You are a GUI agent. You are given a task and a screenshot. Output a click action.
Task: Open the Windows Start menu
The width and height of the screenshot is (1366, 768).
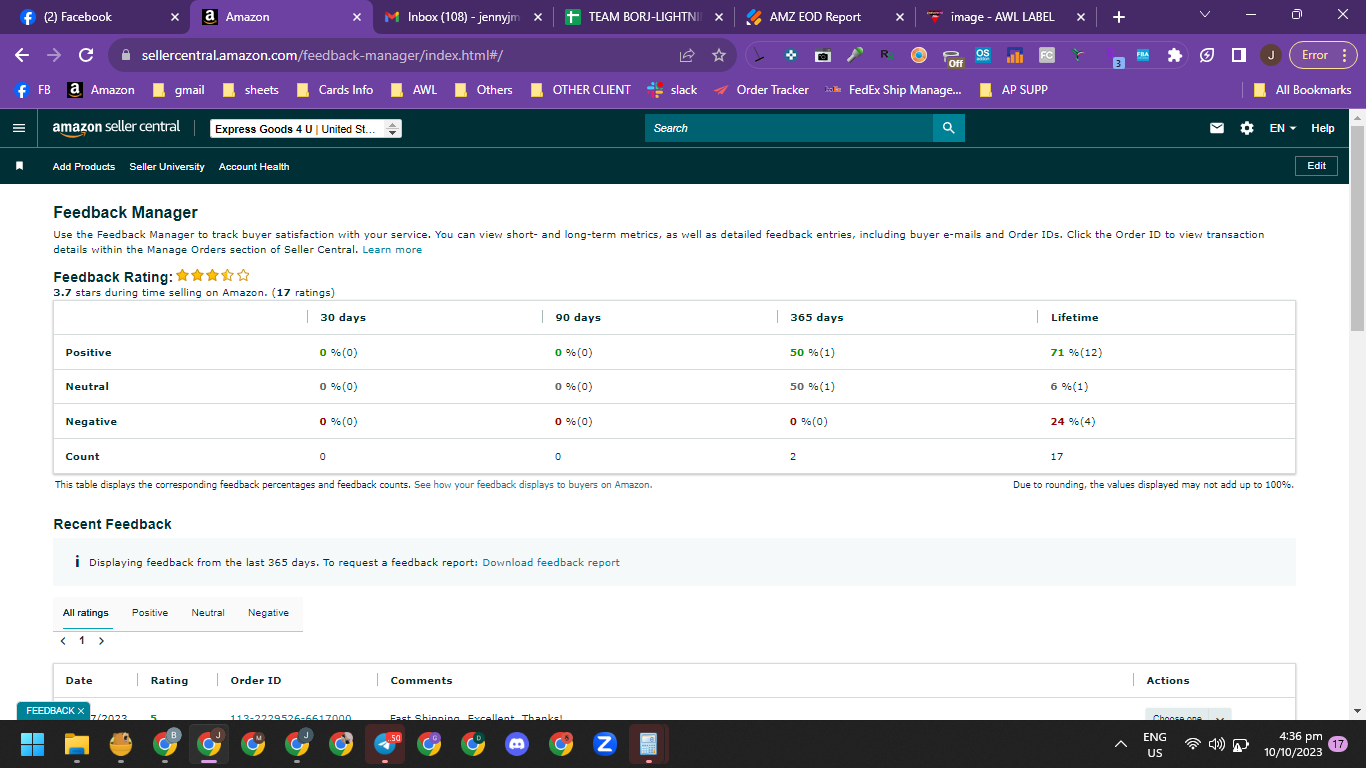[x=33, y=744]
